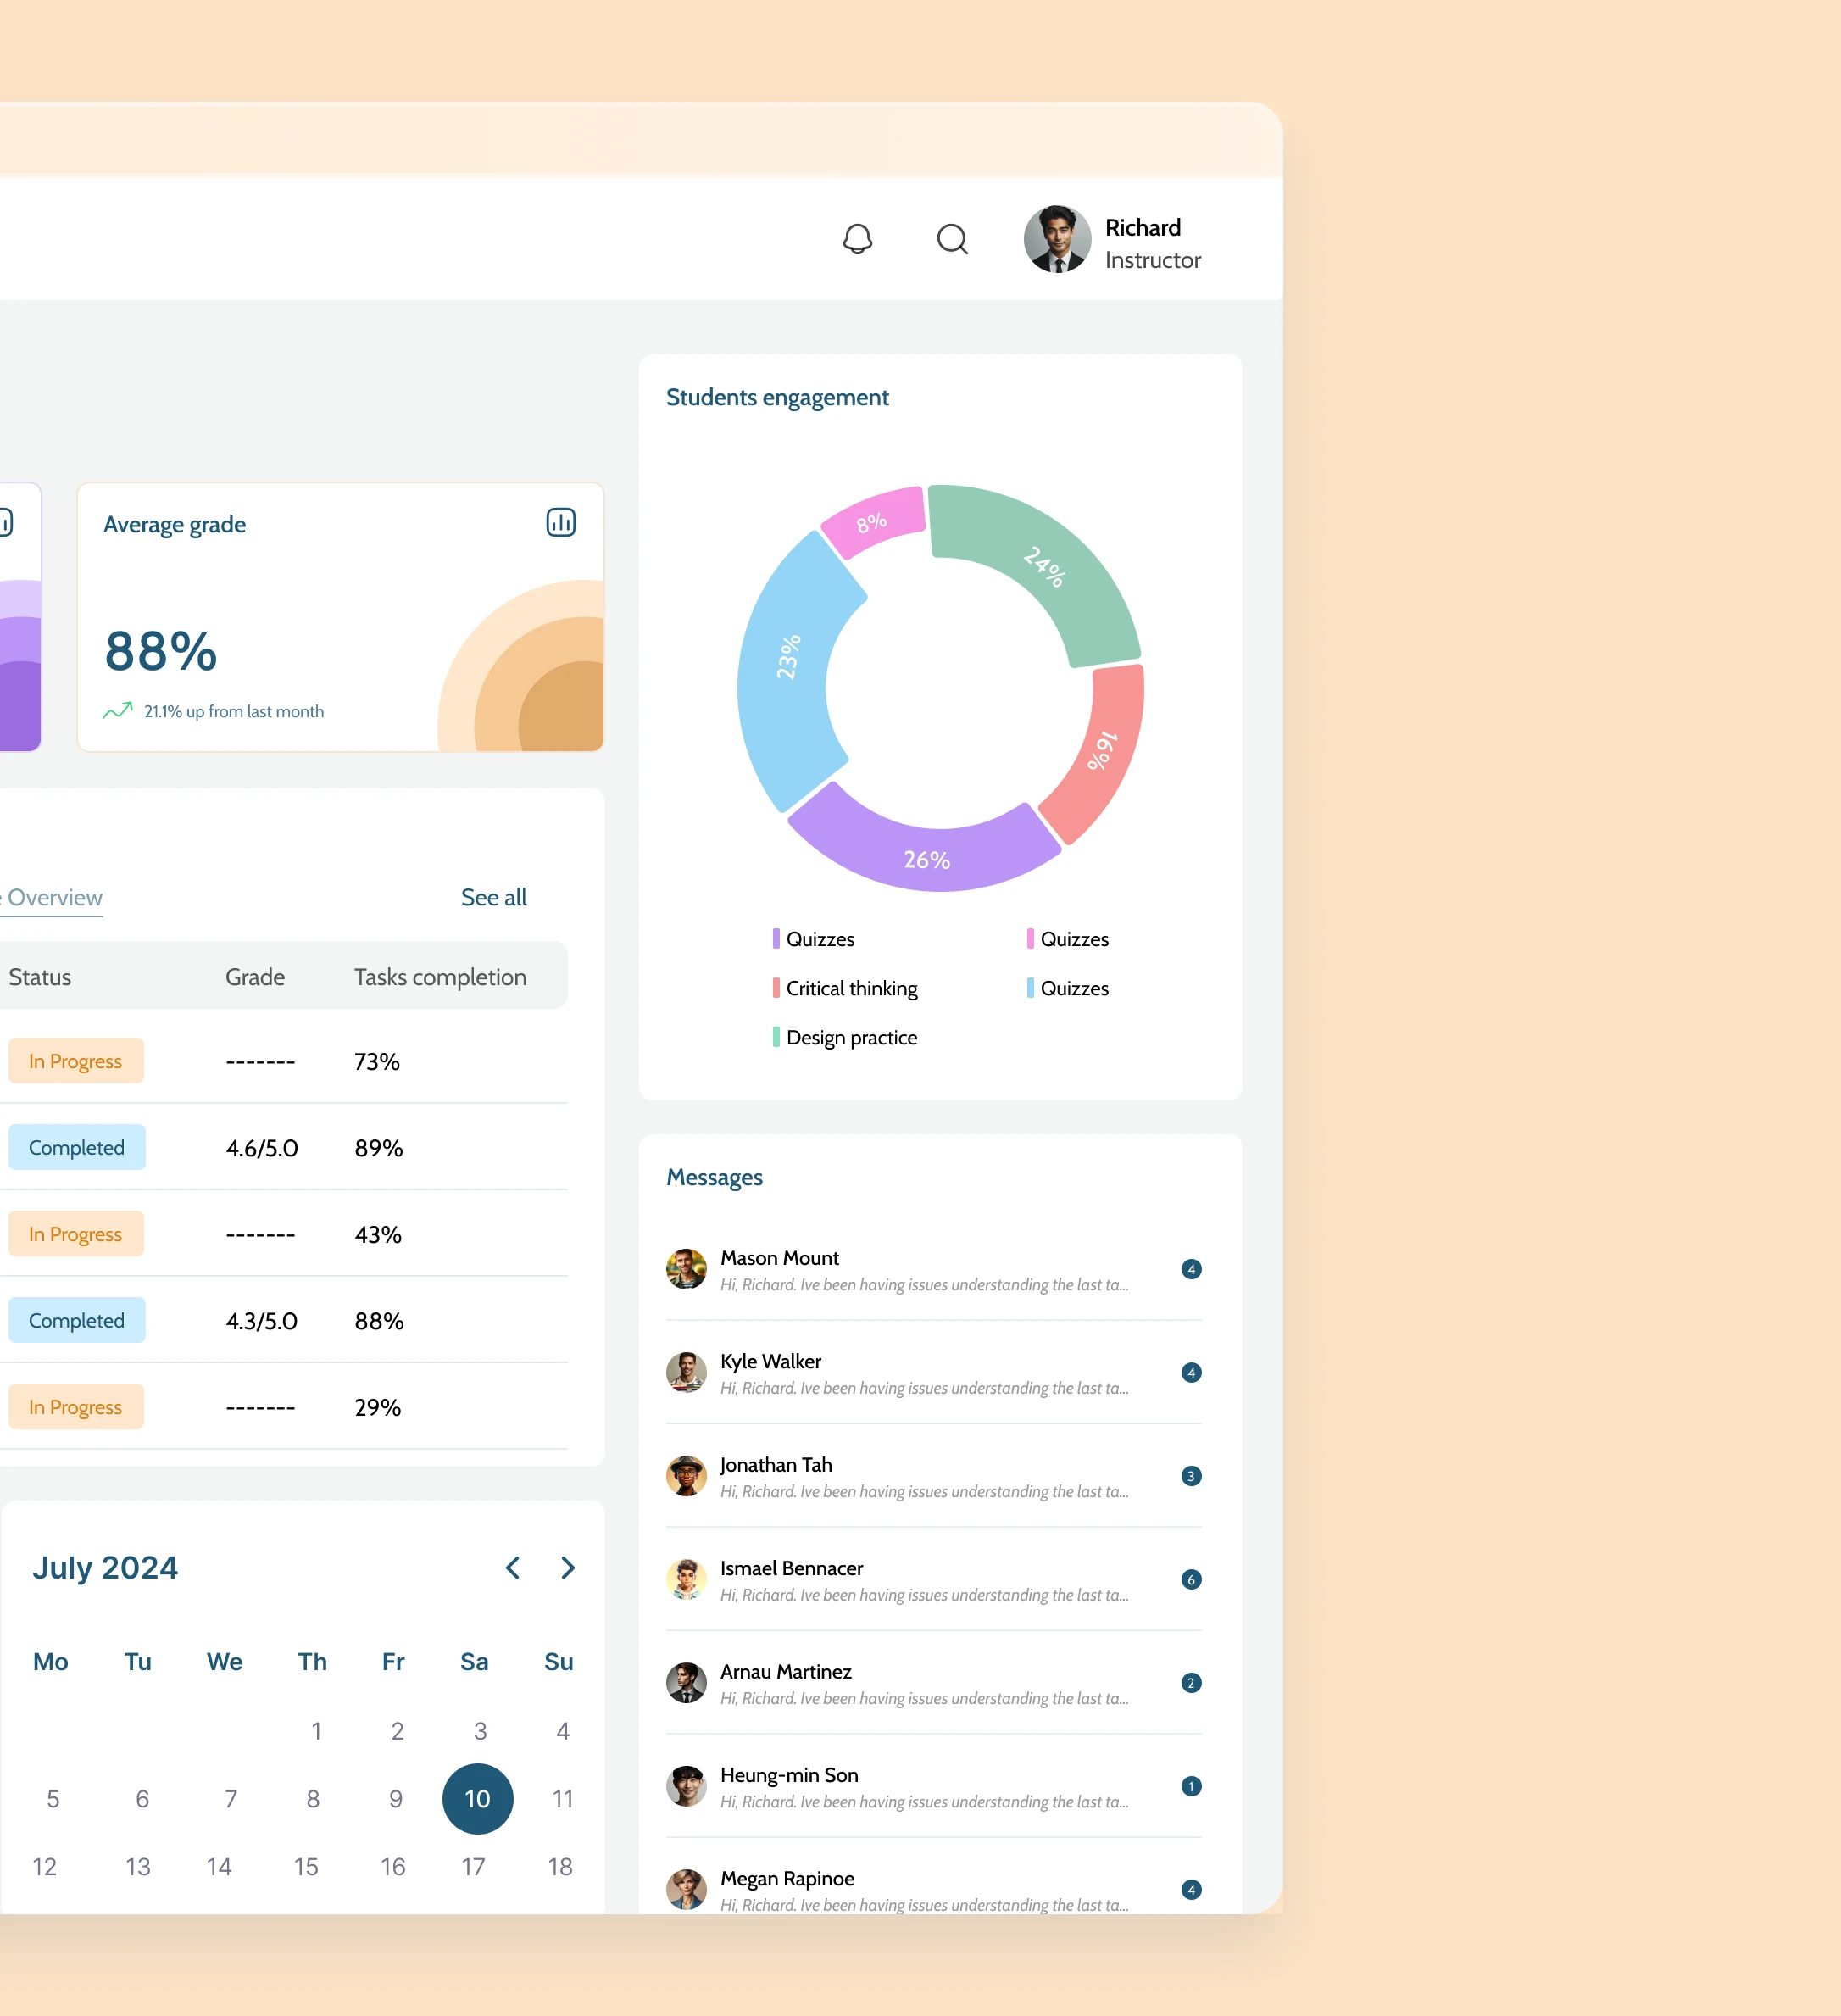Open Jonathan Tah's avatar
Image resolution: width=1841 pixels, height=2016 pixels.
(686, 1475)
